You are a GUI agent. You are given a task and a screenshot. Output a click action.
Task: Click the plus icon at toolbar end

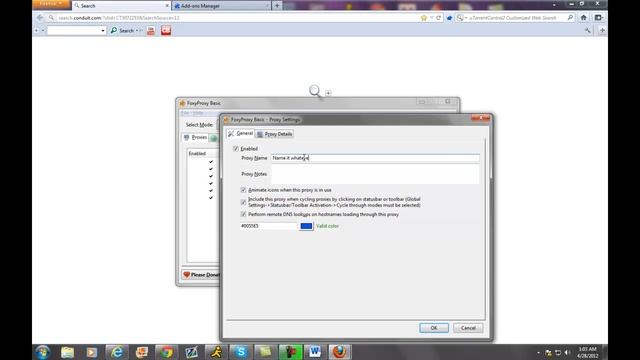click(602, 31)
